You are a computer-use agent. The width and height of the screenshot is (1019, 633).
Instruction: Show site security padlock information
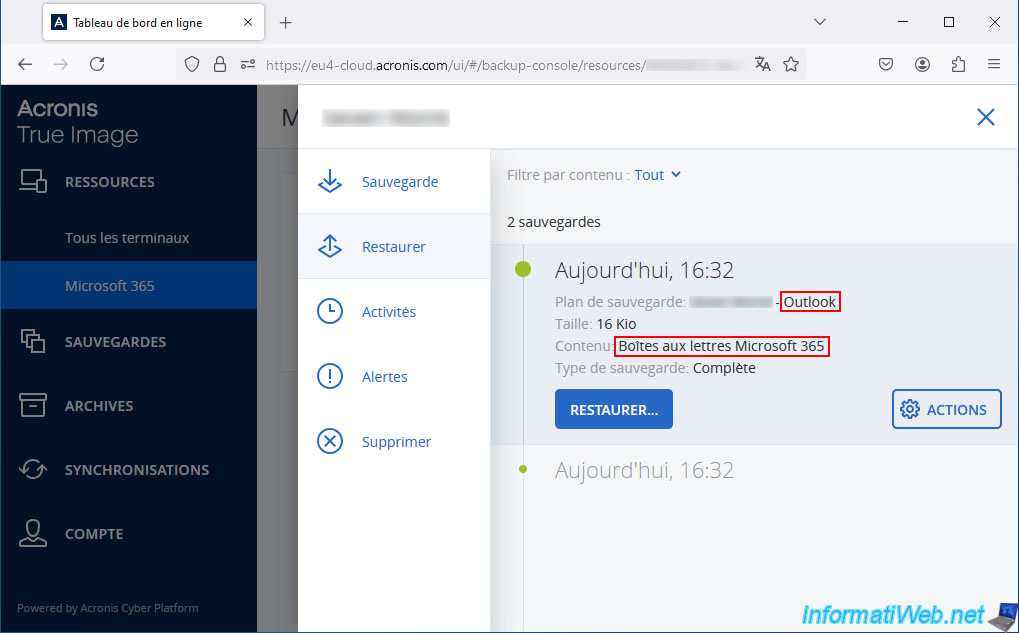[x=220, y=64]
